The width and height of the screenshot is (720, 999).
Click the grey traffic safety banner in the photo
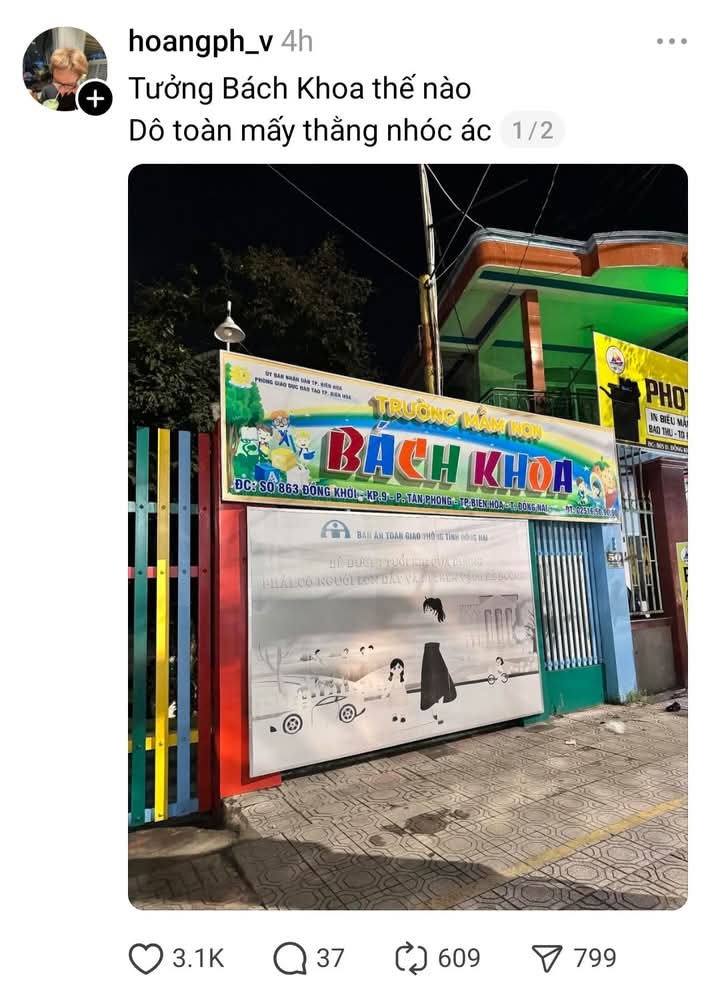pyautogui.click(x=394, y=640)
